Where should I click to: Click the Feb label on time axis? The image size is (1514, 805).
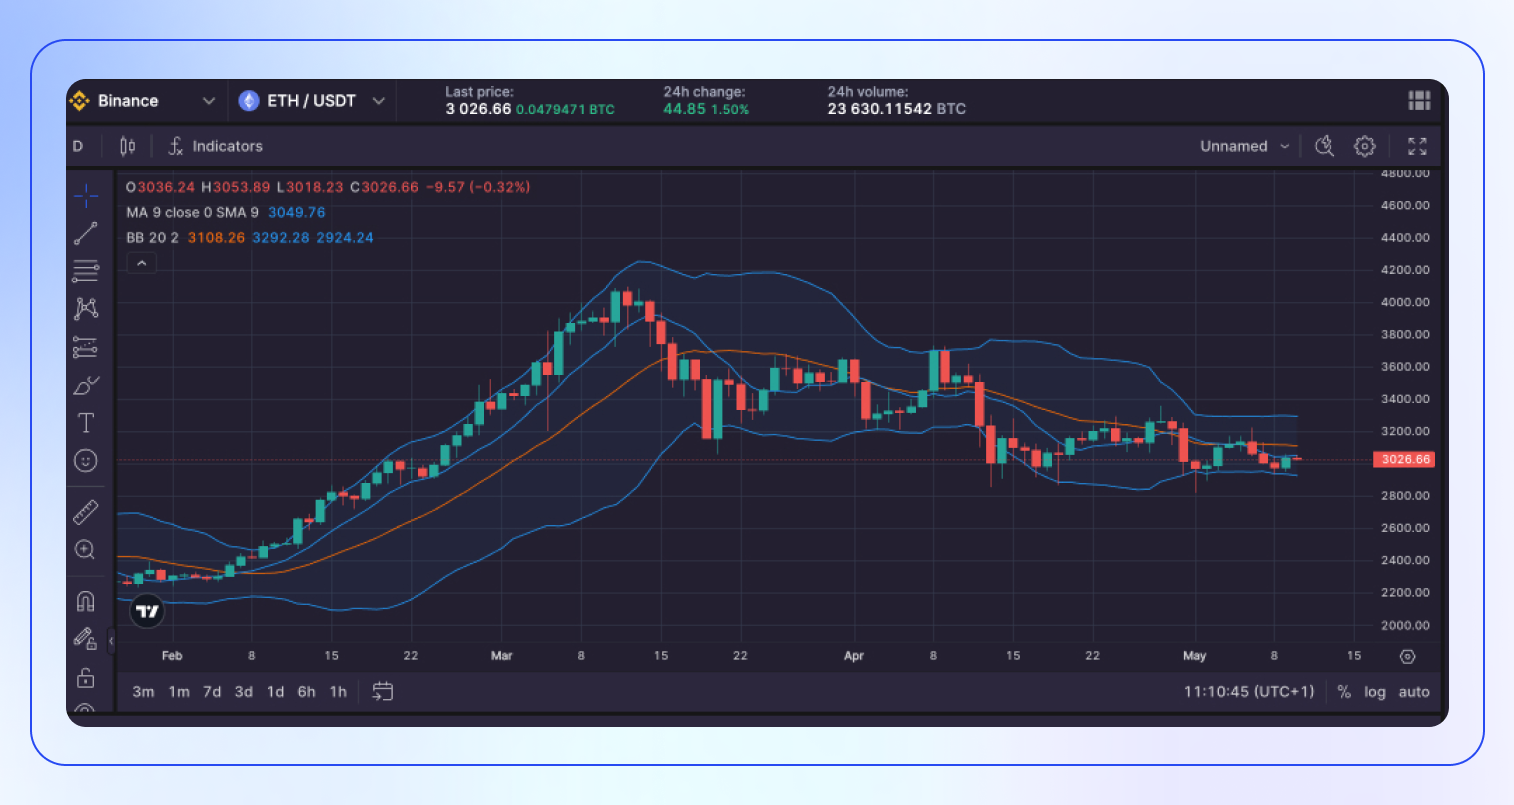pos(172,656)
